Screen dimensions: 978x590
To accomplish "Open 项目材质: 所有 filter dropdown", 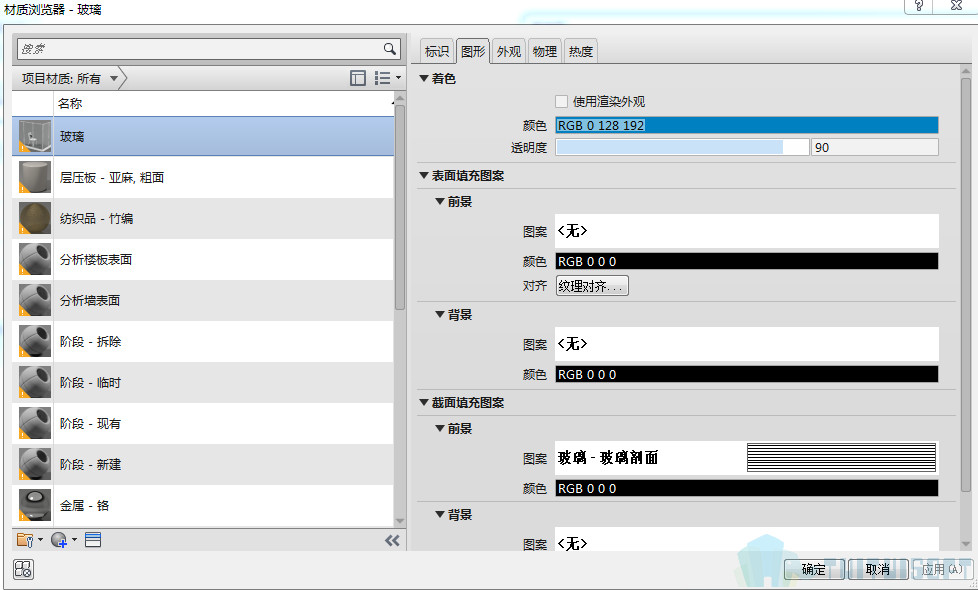I will click(70, 78).
